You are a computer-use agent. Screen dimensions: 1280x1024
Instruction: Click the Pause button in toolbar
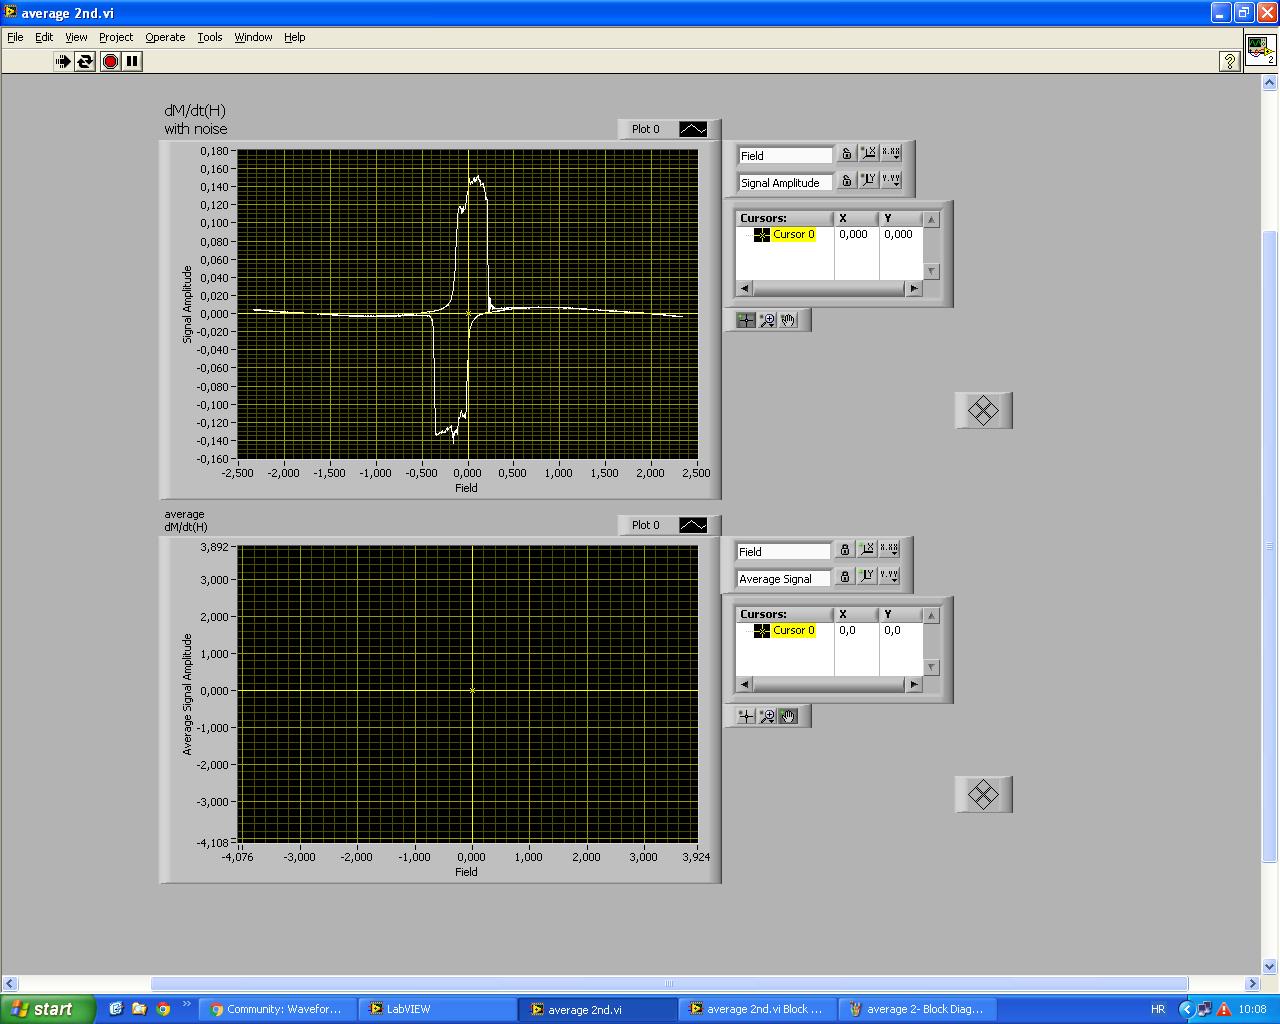tap(132, 61)
